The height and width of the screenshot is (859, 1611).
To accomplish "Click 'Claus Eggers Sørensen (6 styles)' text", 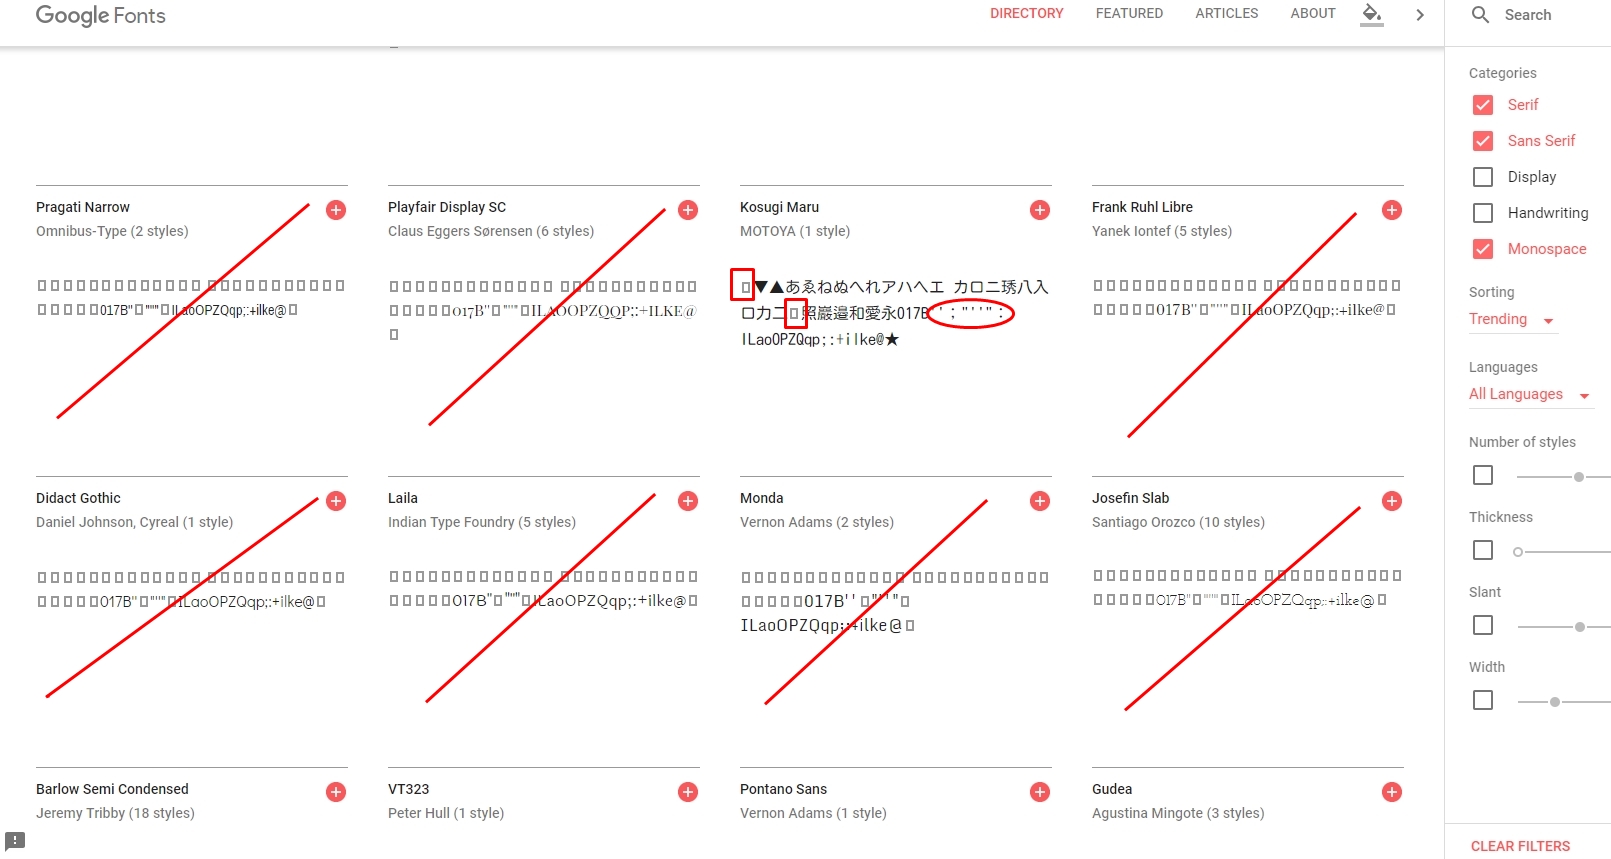I will pos(491,231).
